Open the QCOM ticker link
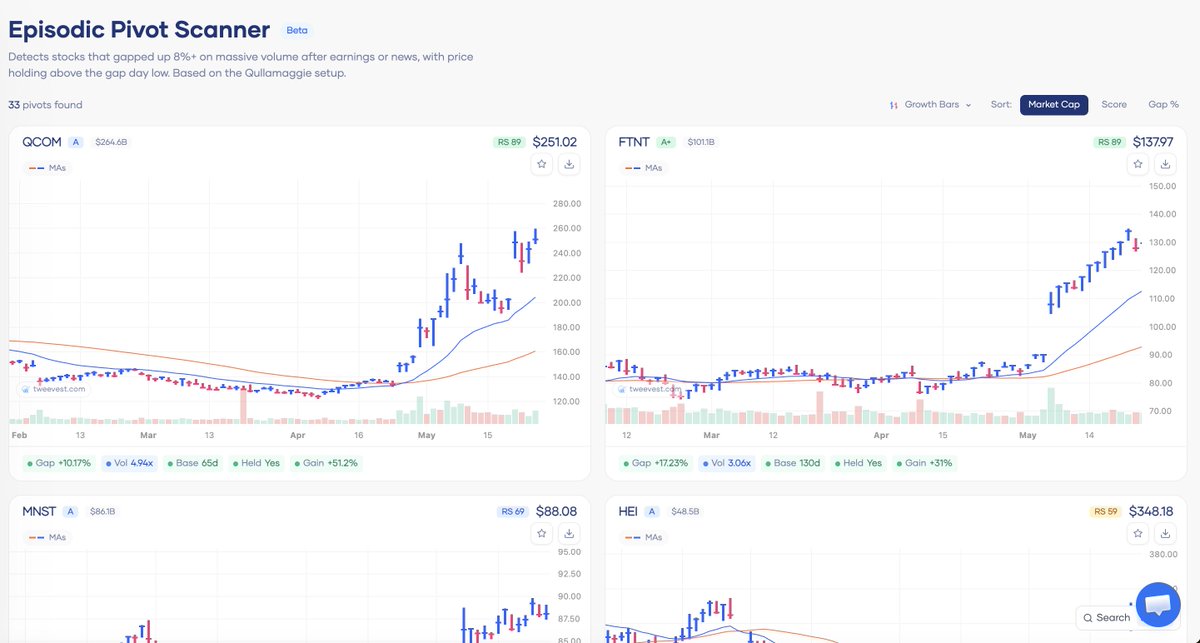 click(x=40, y=142)
